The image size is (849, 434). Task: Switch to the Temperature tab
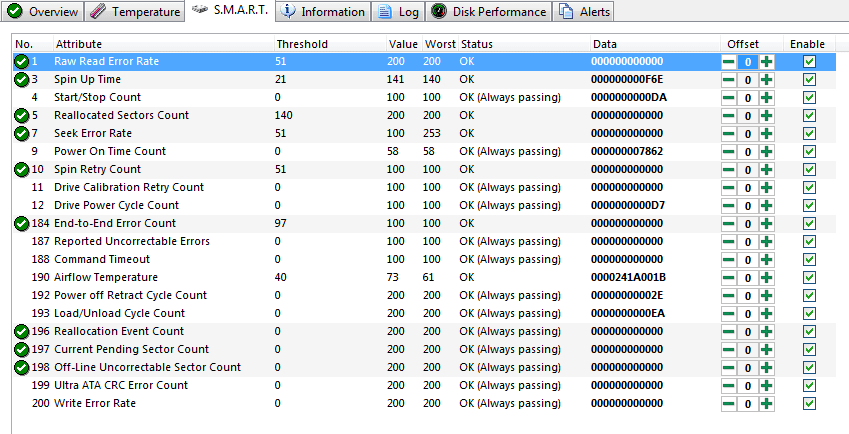click(134, 12)
